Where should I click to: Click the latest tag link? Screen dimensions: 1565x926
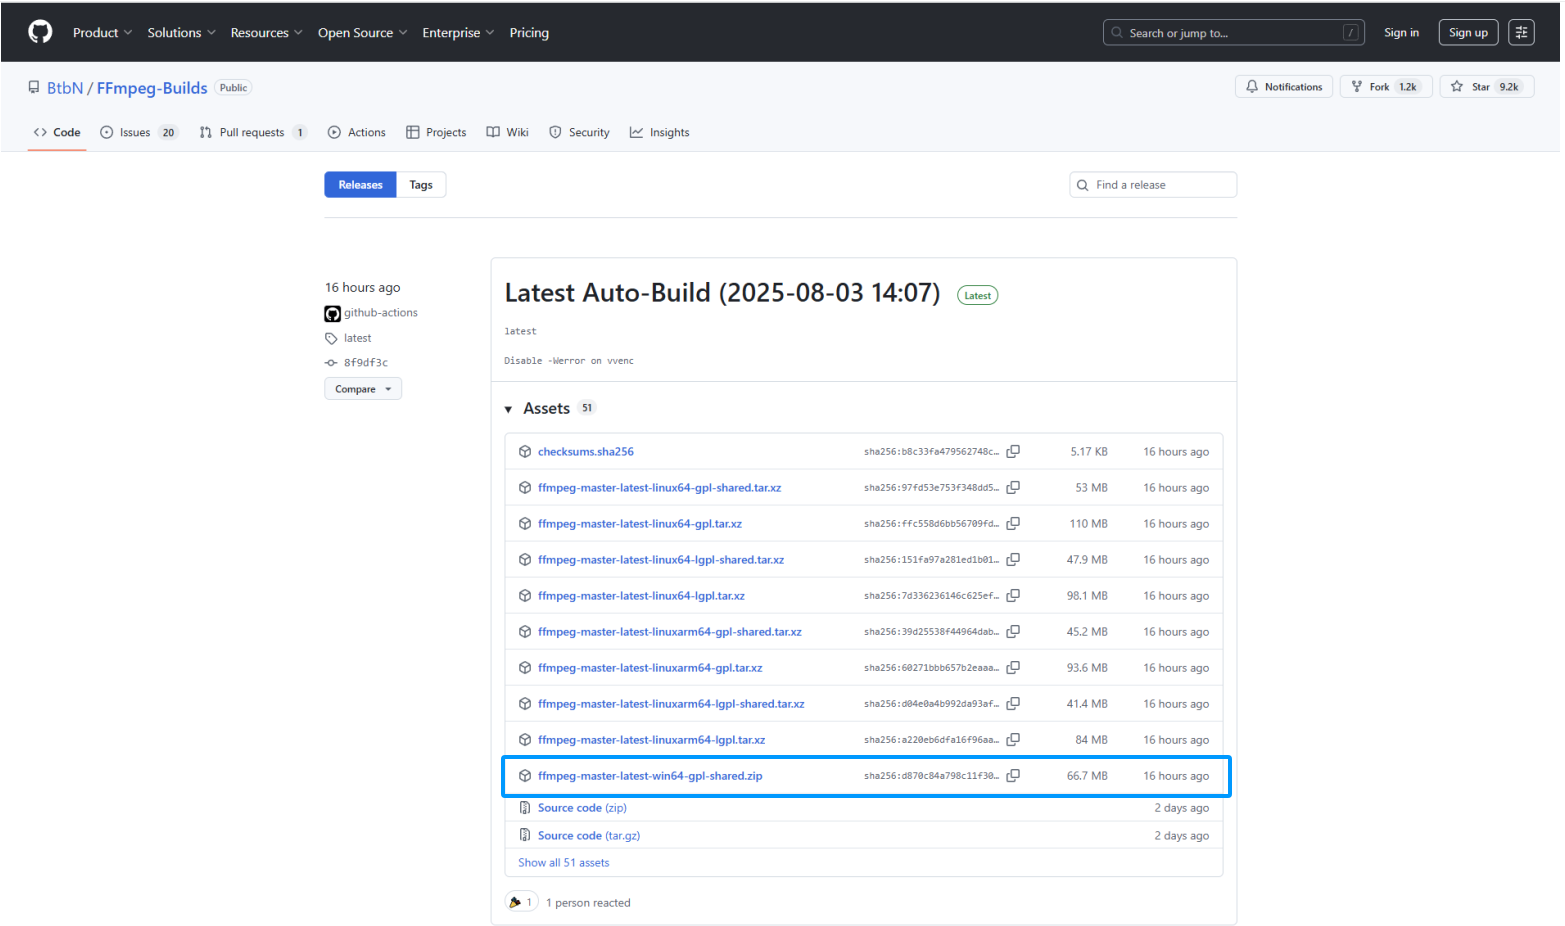click(357, 338)
